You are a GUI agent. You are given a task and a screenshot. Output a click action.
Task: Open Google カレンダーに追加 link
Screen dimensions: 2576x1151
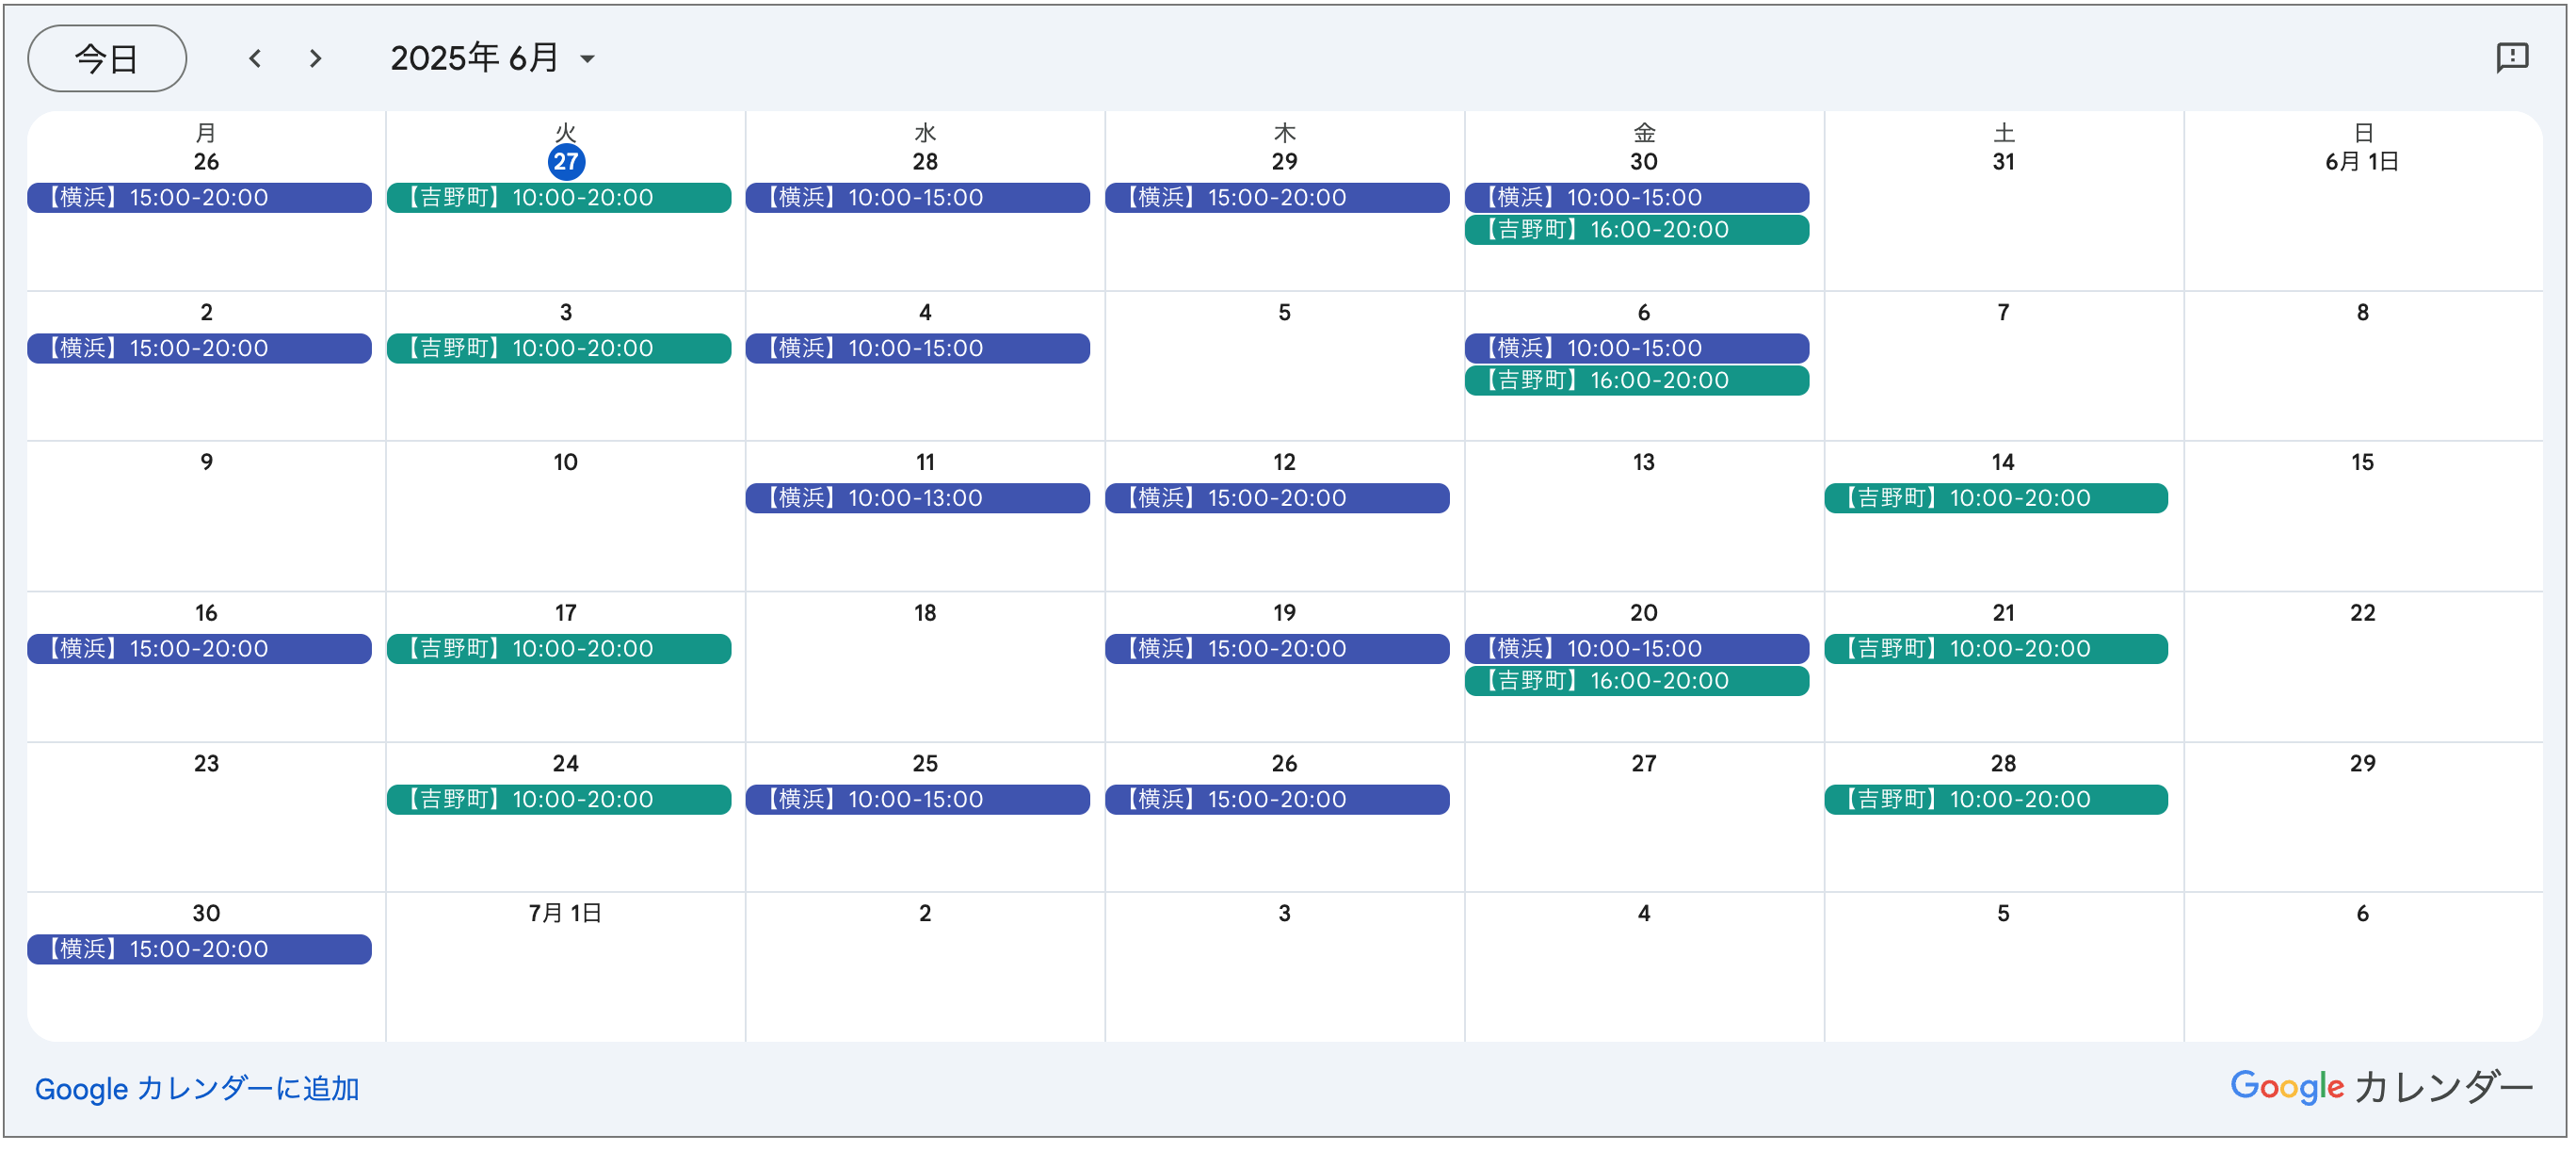coord(197,1088)
